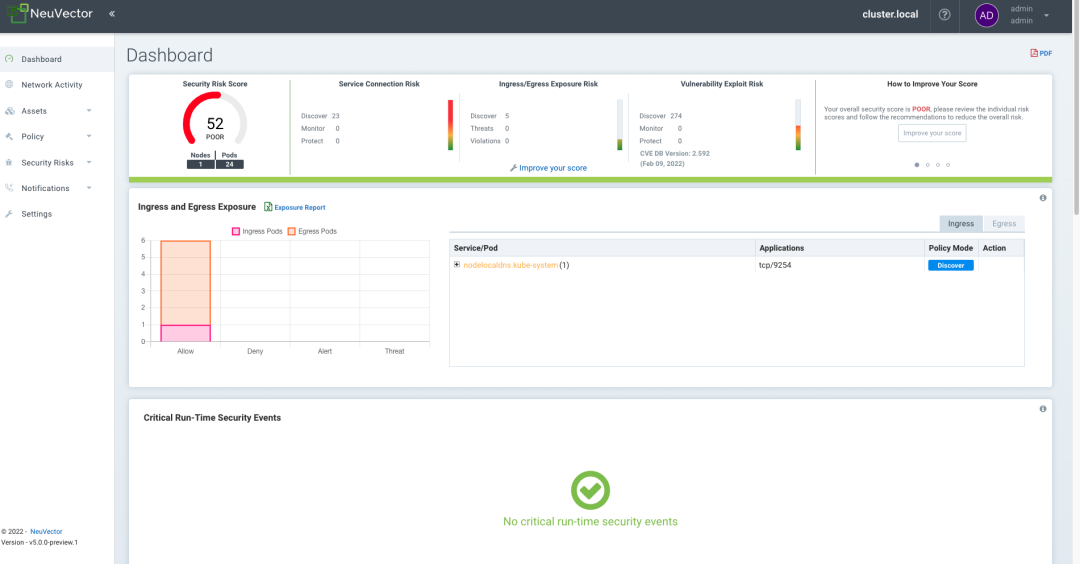Show info for Critical Run-Time Security Events
The width and height of the screenshot is (1080, 564).
tap(1043, 409)
